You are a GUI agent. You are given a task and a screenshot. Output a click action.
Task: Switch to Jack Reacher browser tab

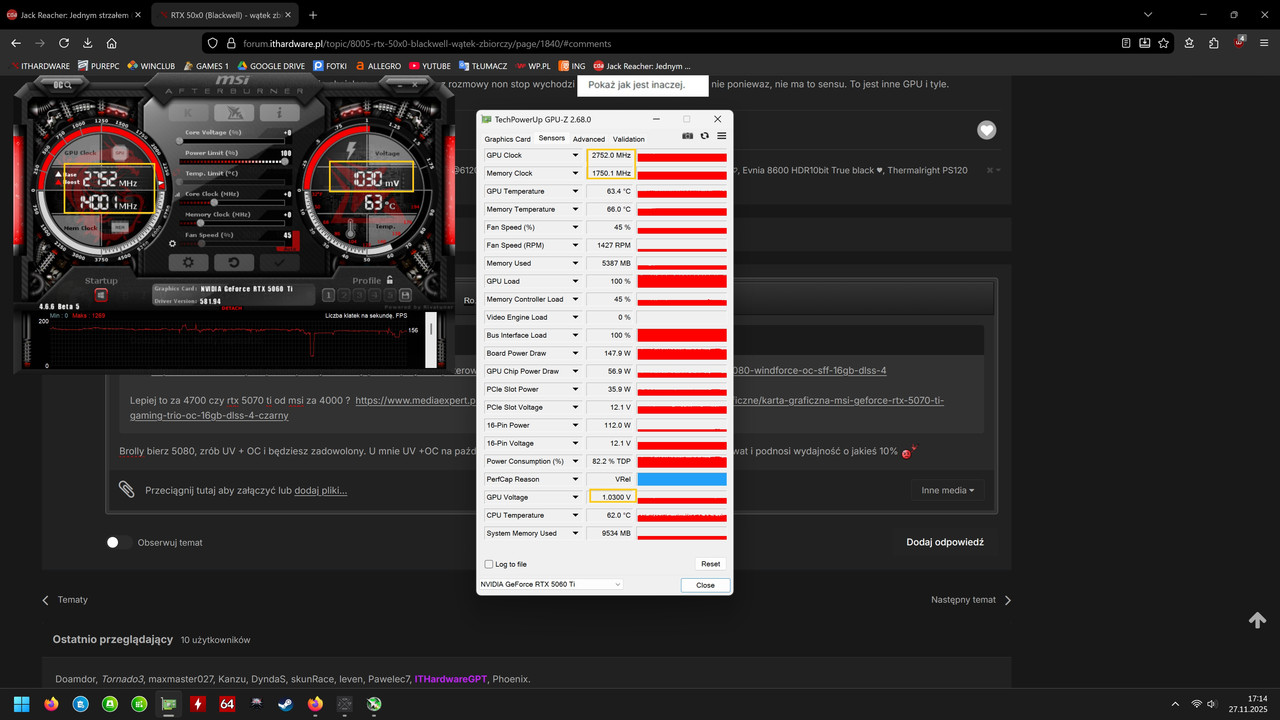76,15
